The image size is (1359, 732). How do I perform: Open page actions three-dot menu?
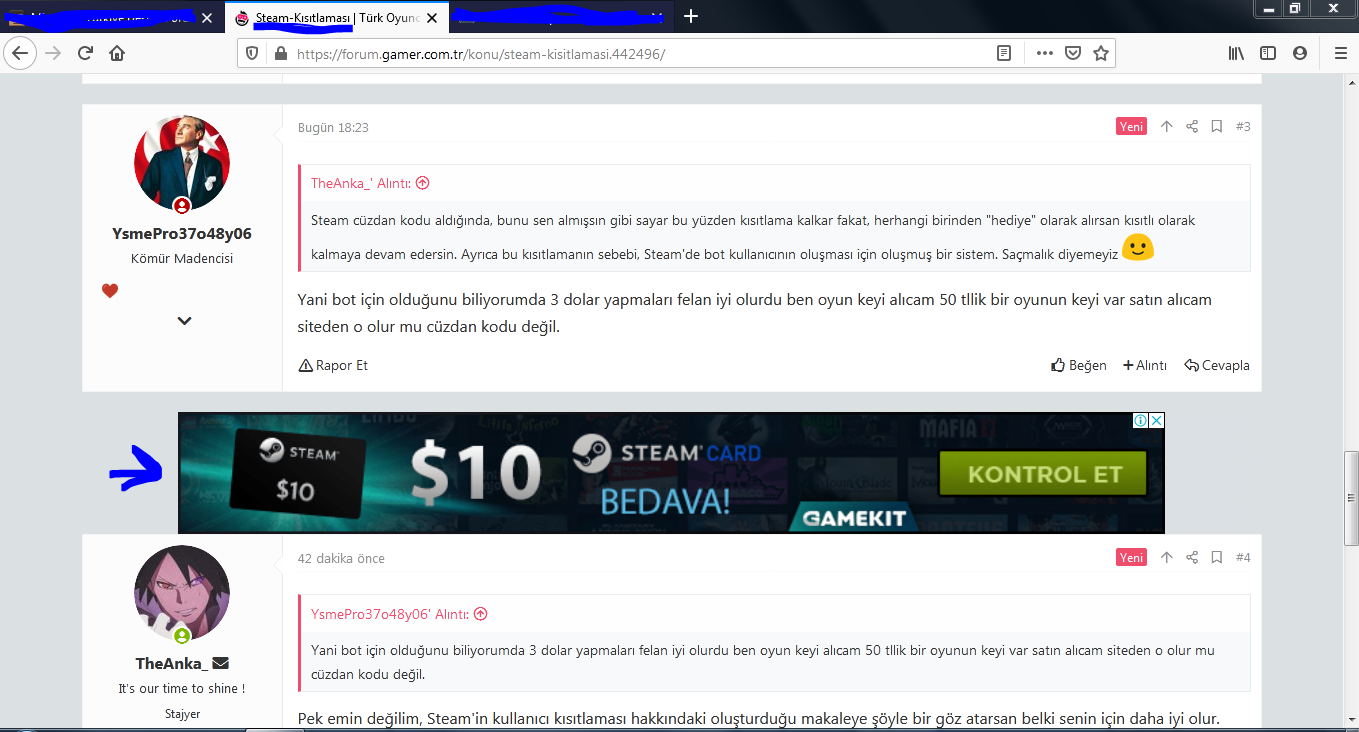1045,53
